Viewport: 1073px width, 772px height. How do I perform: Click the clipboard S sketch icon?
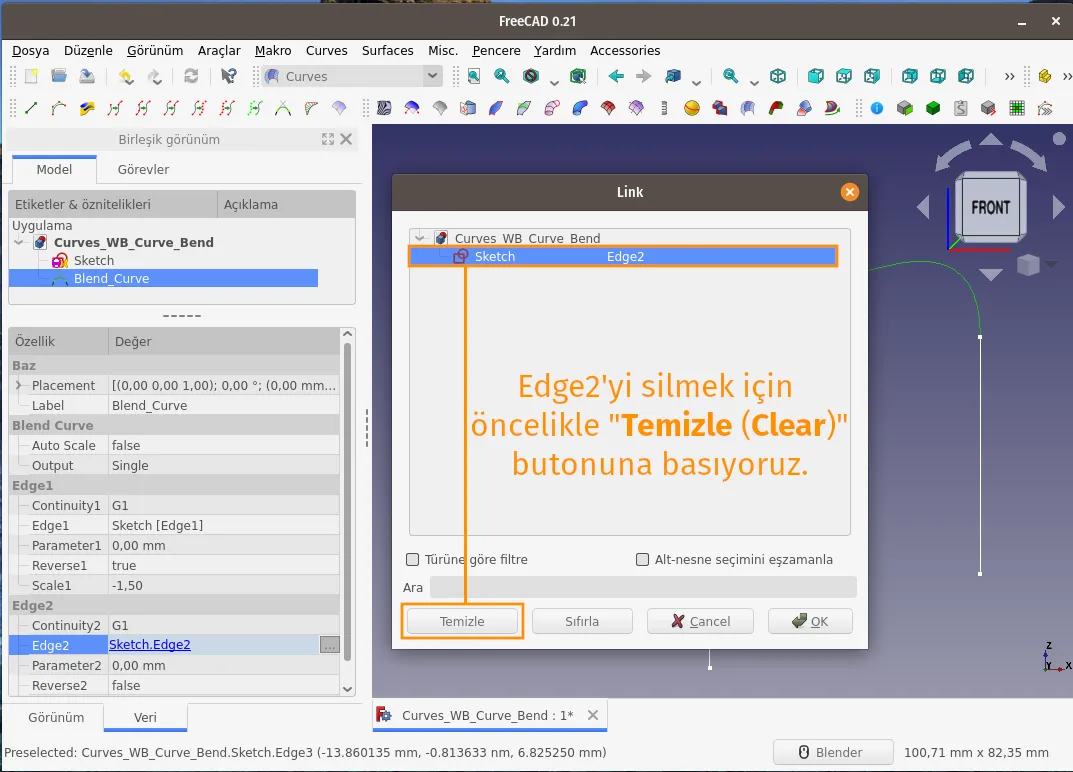click(x=961, y=107)
